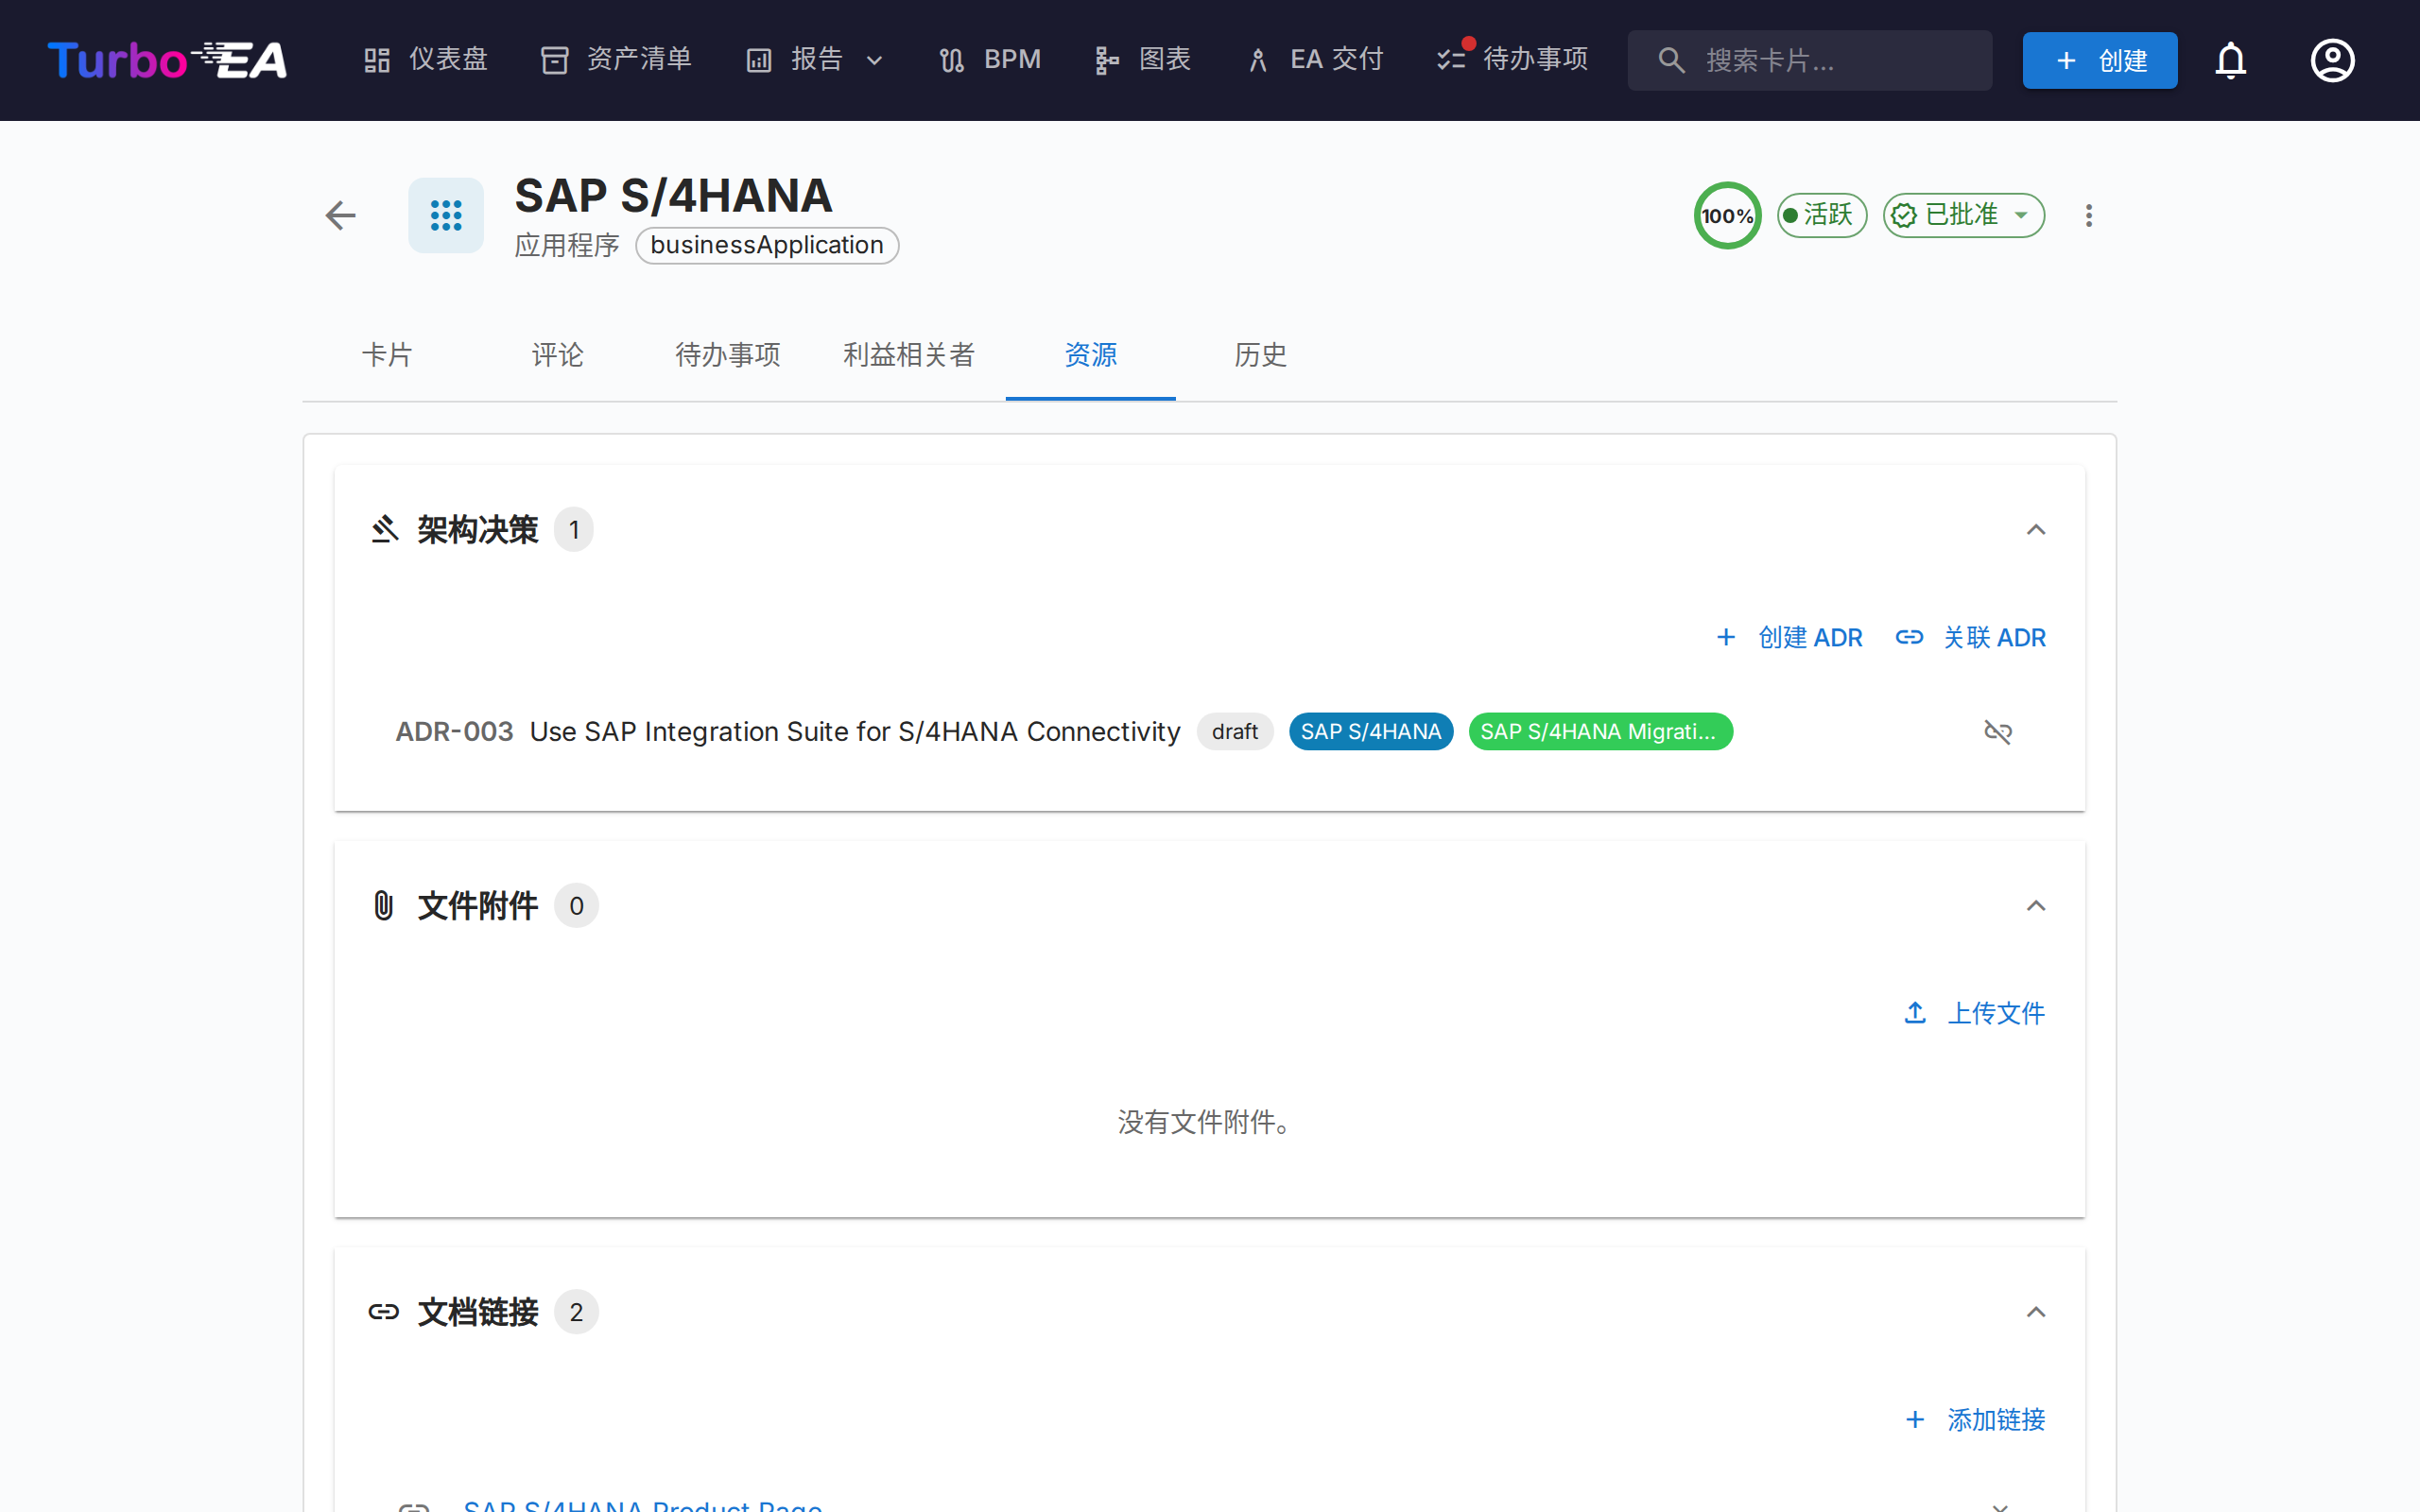Click the notifications bell icon
Screen dimensions: 2420x1512
pos(2230,60)
